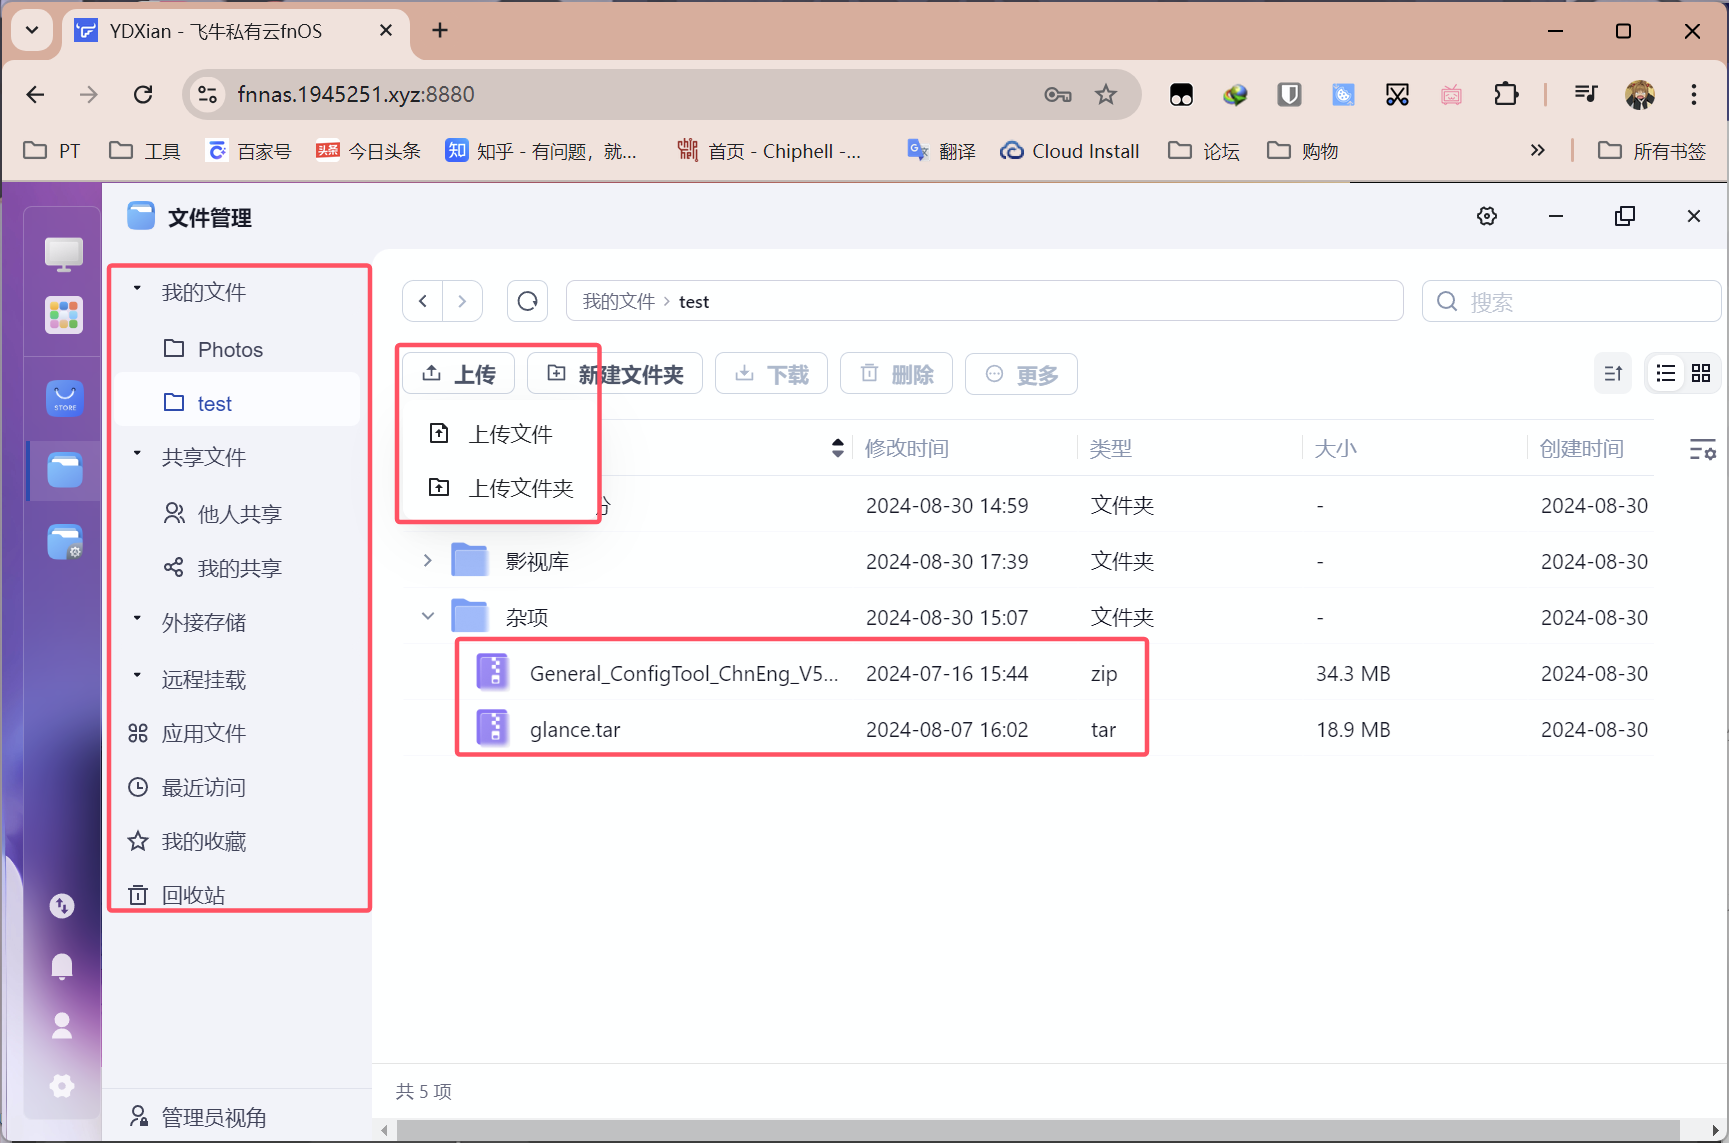The image size is (1729, 1143).
Task: Select the Photos folder in sidebar
Action: pyautogui.click(x=237, y=349)
